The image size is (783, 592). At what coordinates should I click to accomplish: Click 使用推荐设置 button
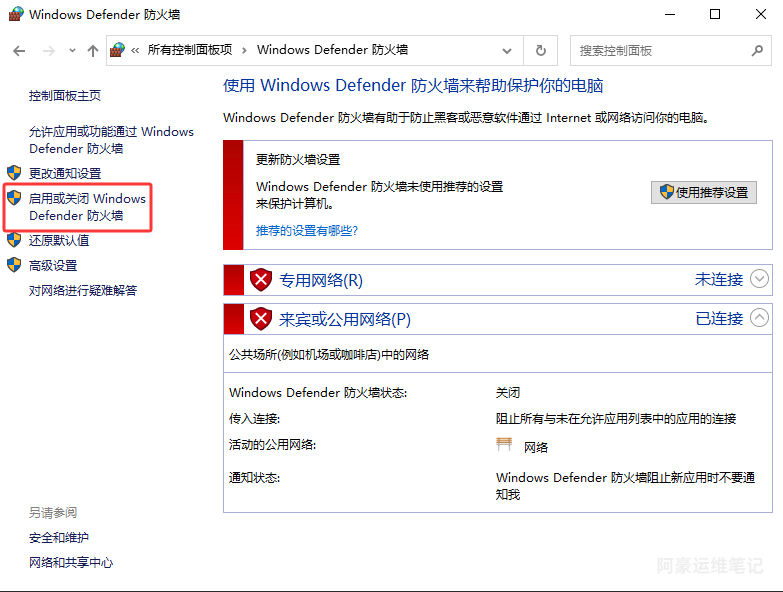[x=704, y=192]
